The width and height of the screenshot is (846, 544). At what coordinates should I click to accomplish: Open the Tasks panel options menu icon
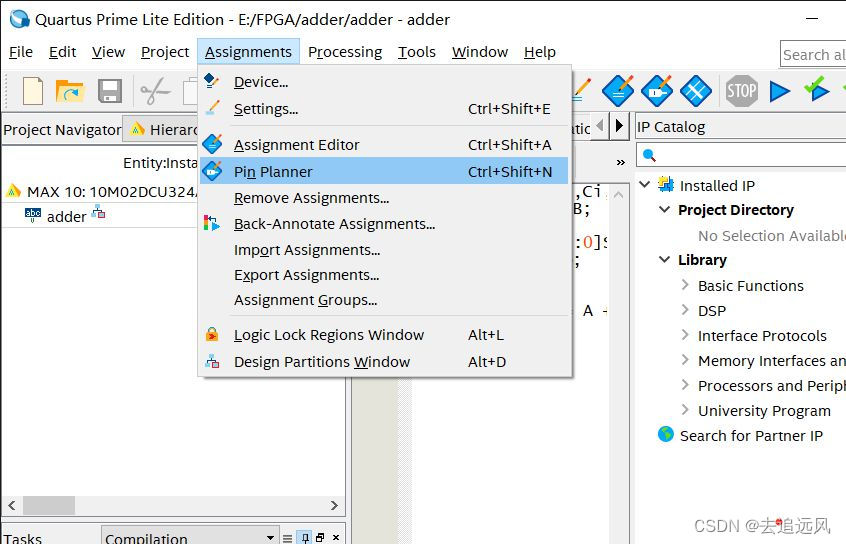click(x=288, y=538)
